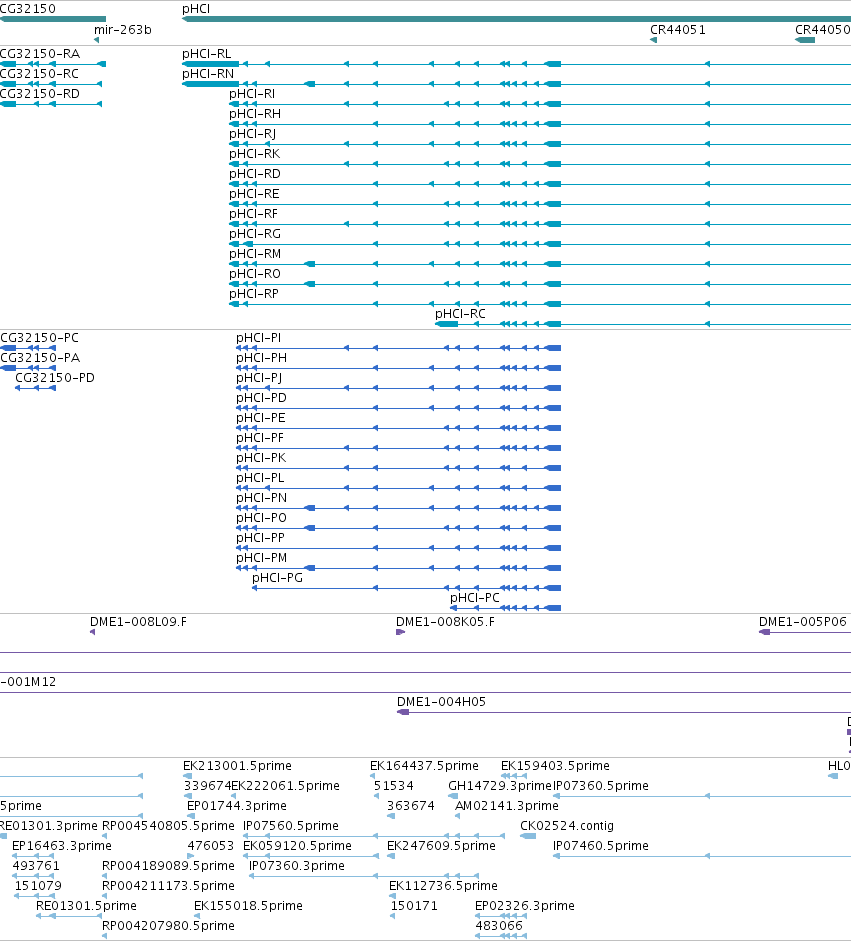Viewport: 851px width, 941px height.
Task: Click the pHCl gene label
Action: (x=196, y=8)
